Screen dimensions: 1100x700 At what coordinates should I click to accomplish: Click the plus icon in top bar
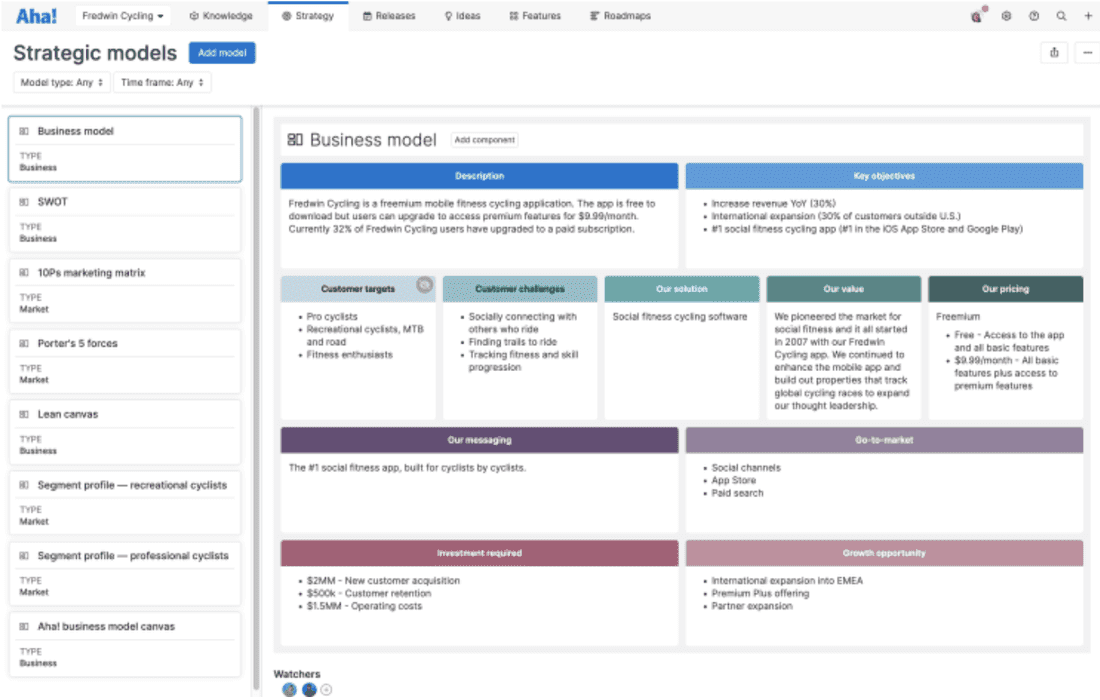(1088, 16)
